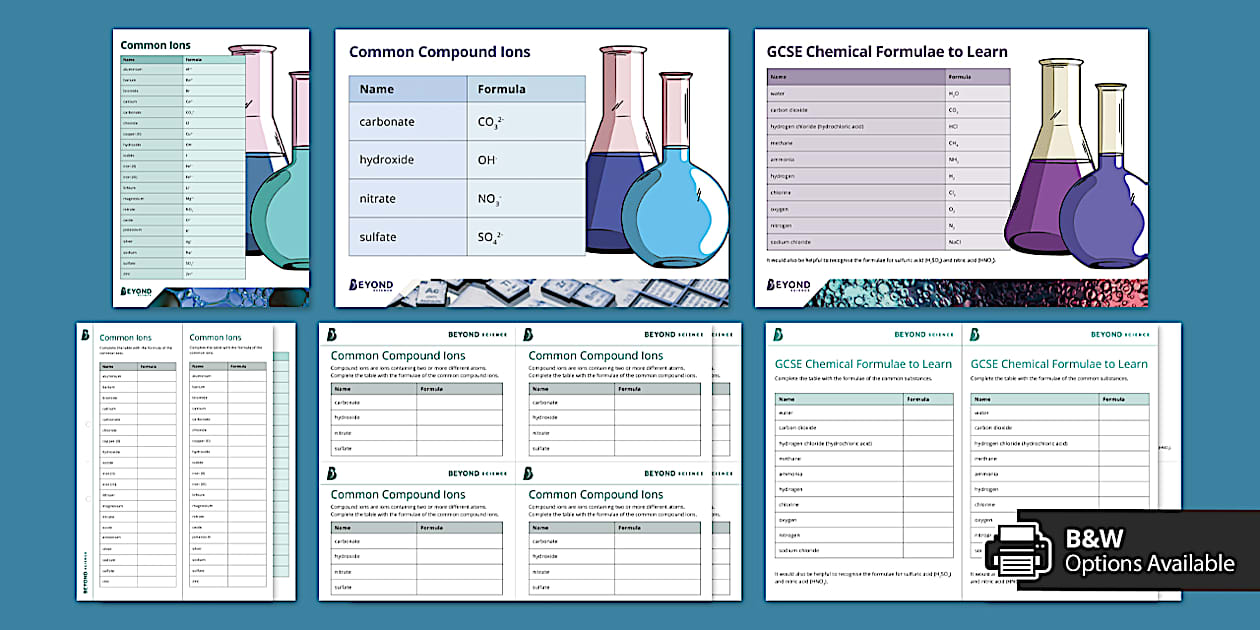Screen dimensions: 1260x630
Task: Select the sulfate row in the compound ions table
Action: pyautogui.click(x=465, y=237)
